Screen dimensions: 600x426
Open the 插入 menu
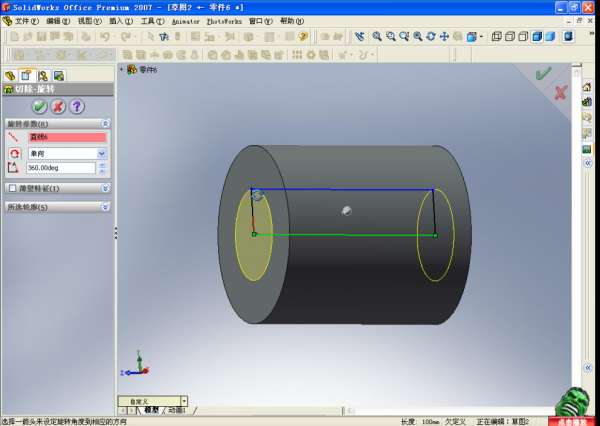coord(118,20)
